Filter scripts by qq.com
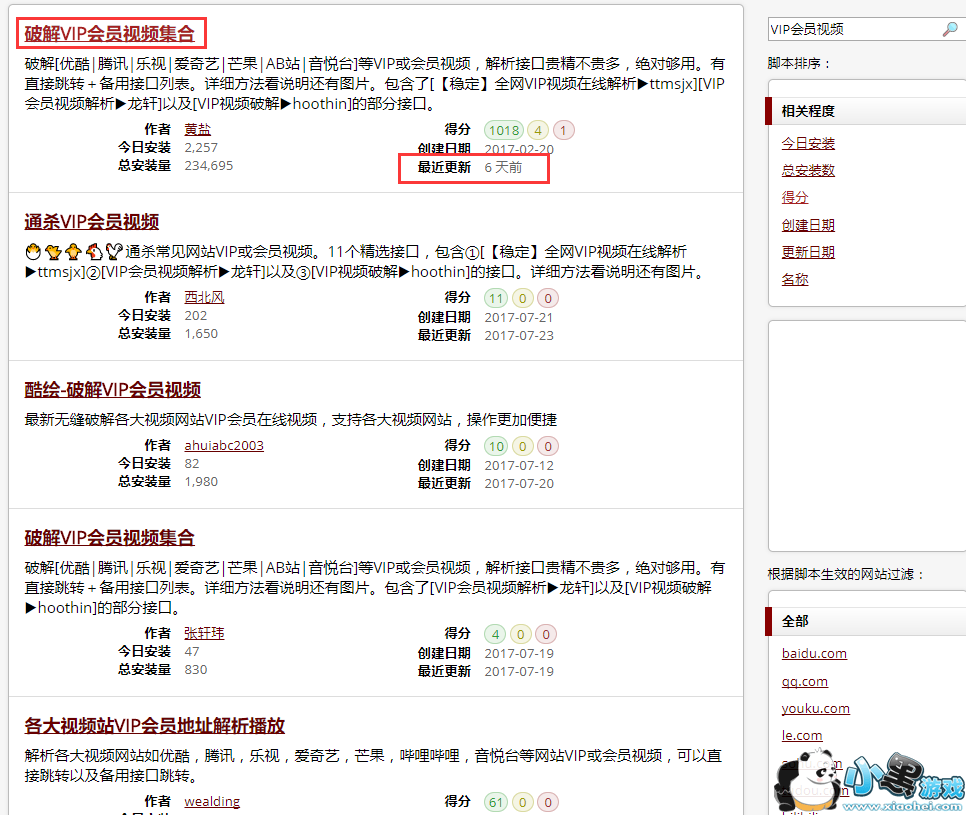Viewport: 966px width, 815px height. click(x=805, y=680)
